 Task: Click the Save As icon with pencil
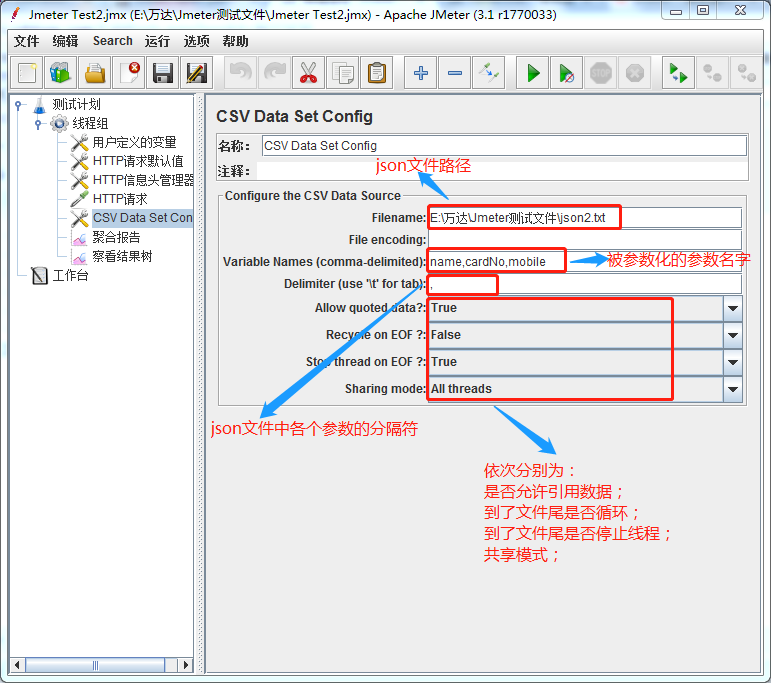[196, 73]
